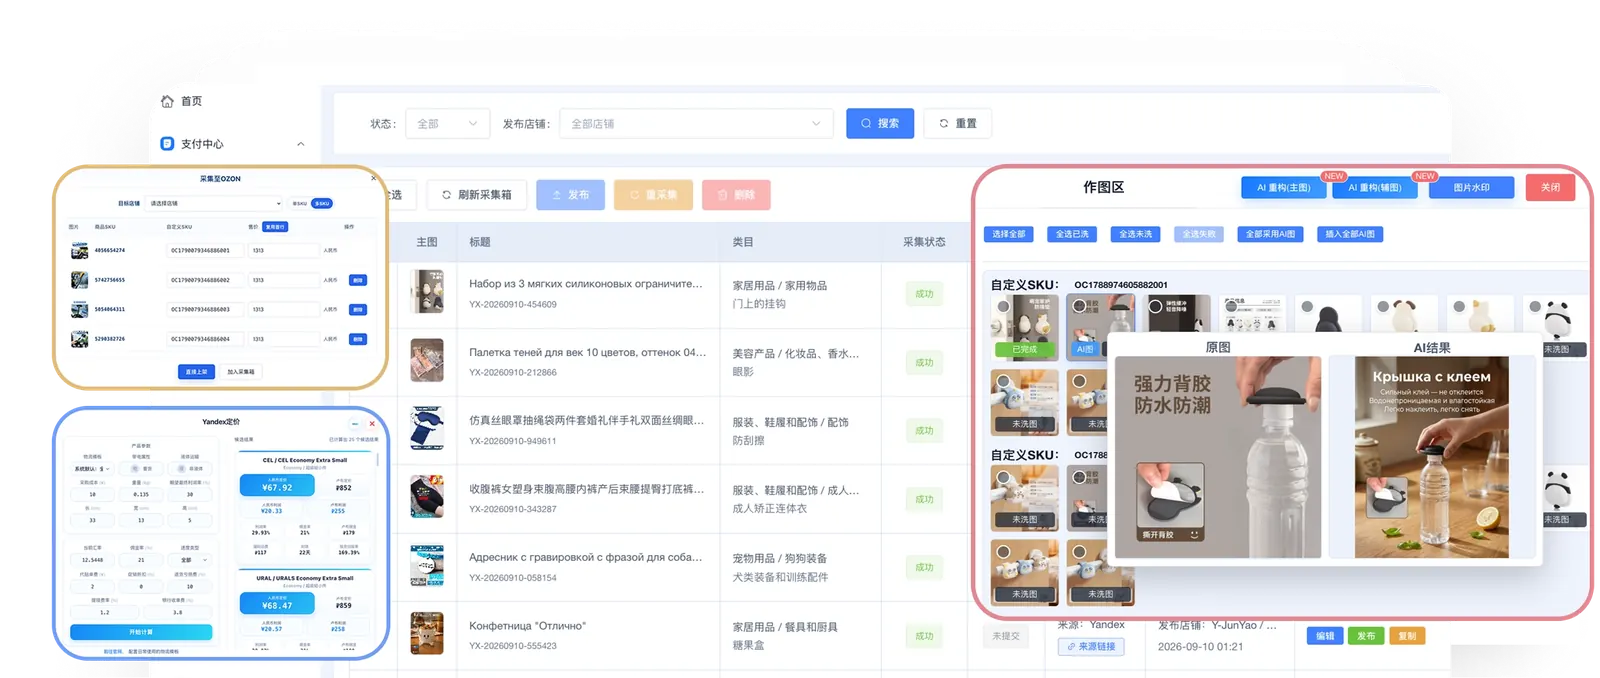Close the 采集至OZON dialog with its X
This screenshot has height=678, width=1600.
(x=373, y=178)
